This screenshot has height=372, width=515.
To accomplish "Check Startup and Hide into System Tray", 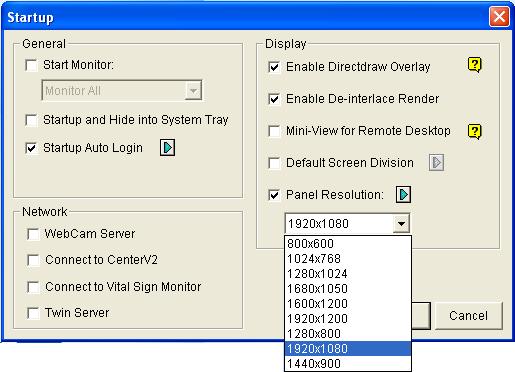I will tap(31, 120).
